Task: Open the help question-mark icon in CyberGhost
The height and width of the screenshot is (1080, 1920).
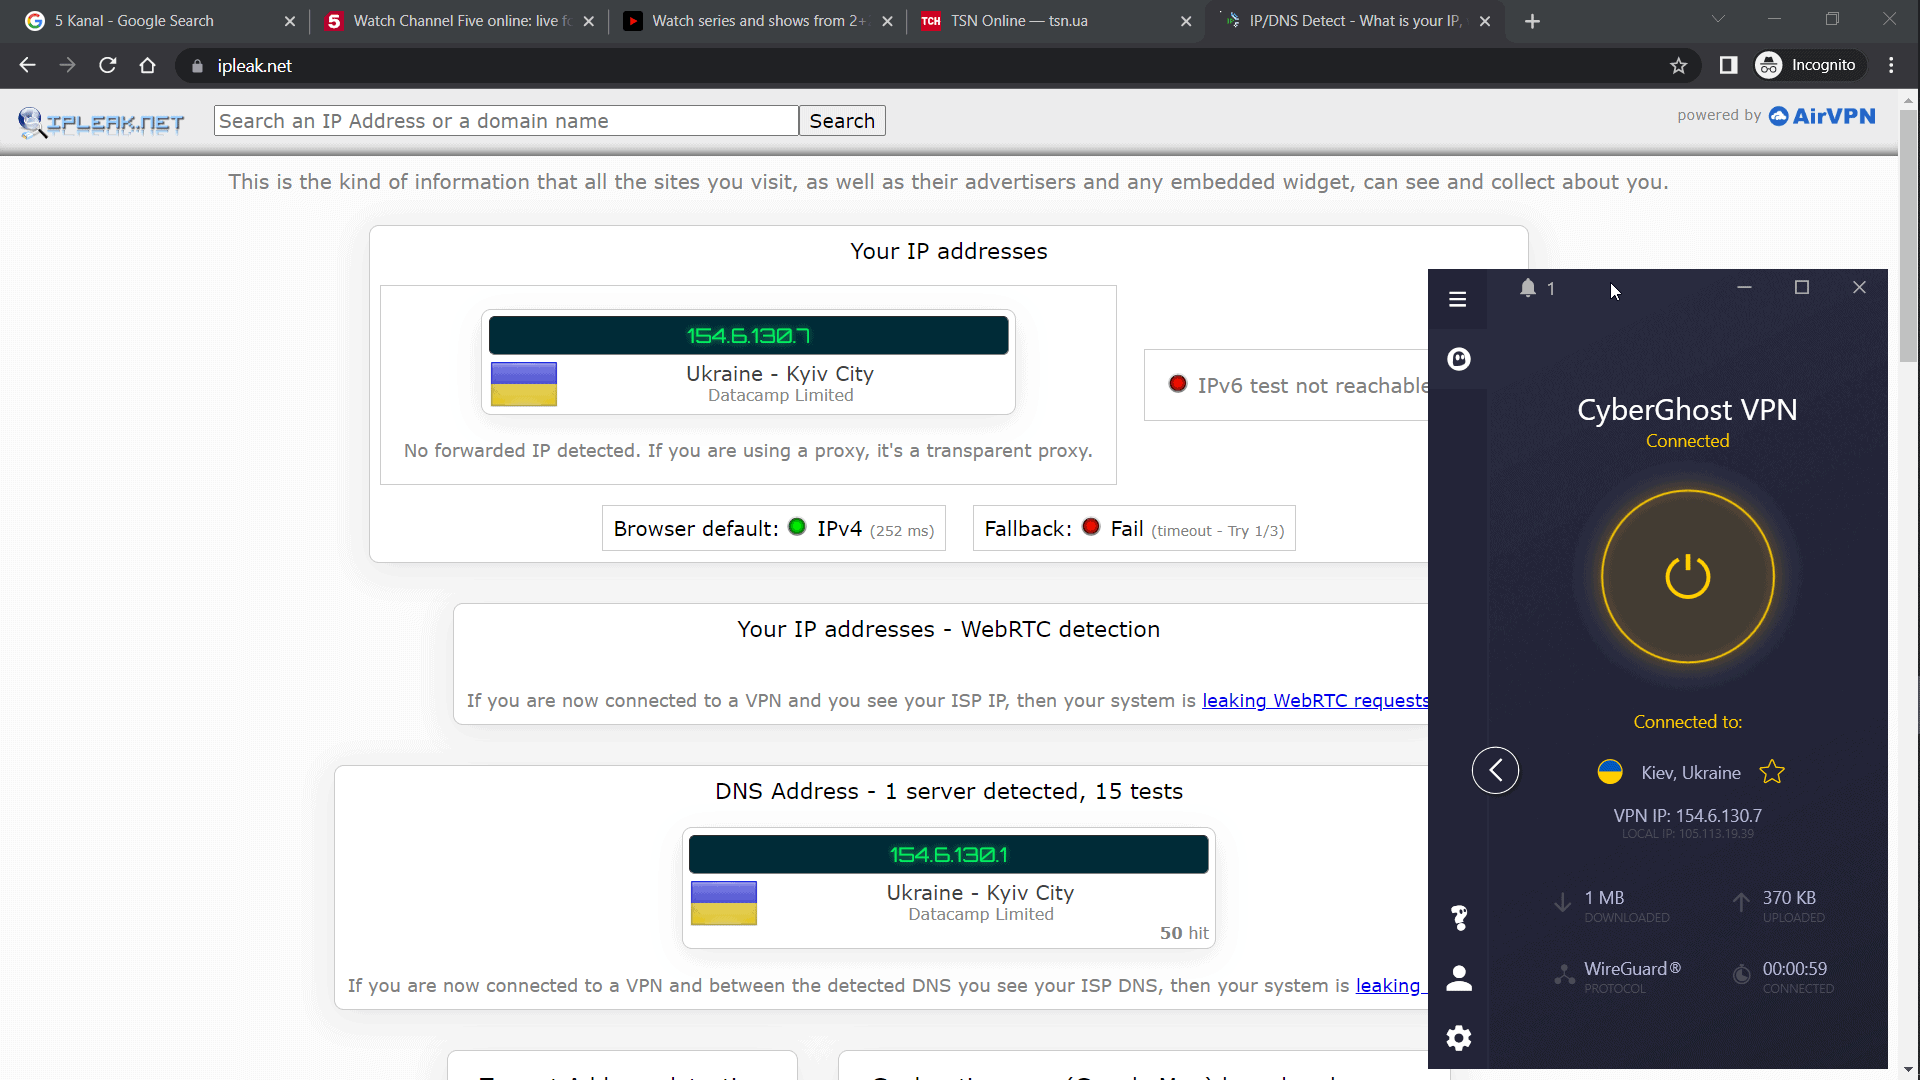Action: (x=1459, y=917)
